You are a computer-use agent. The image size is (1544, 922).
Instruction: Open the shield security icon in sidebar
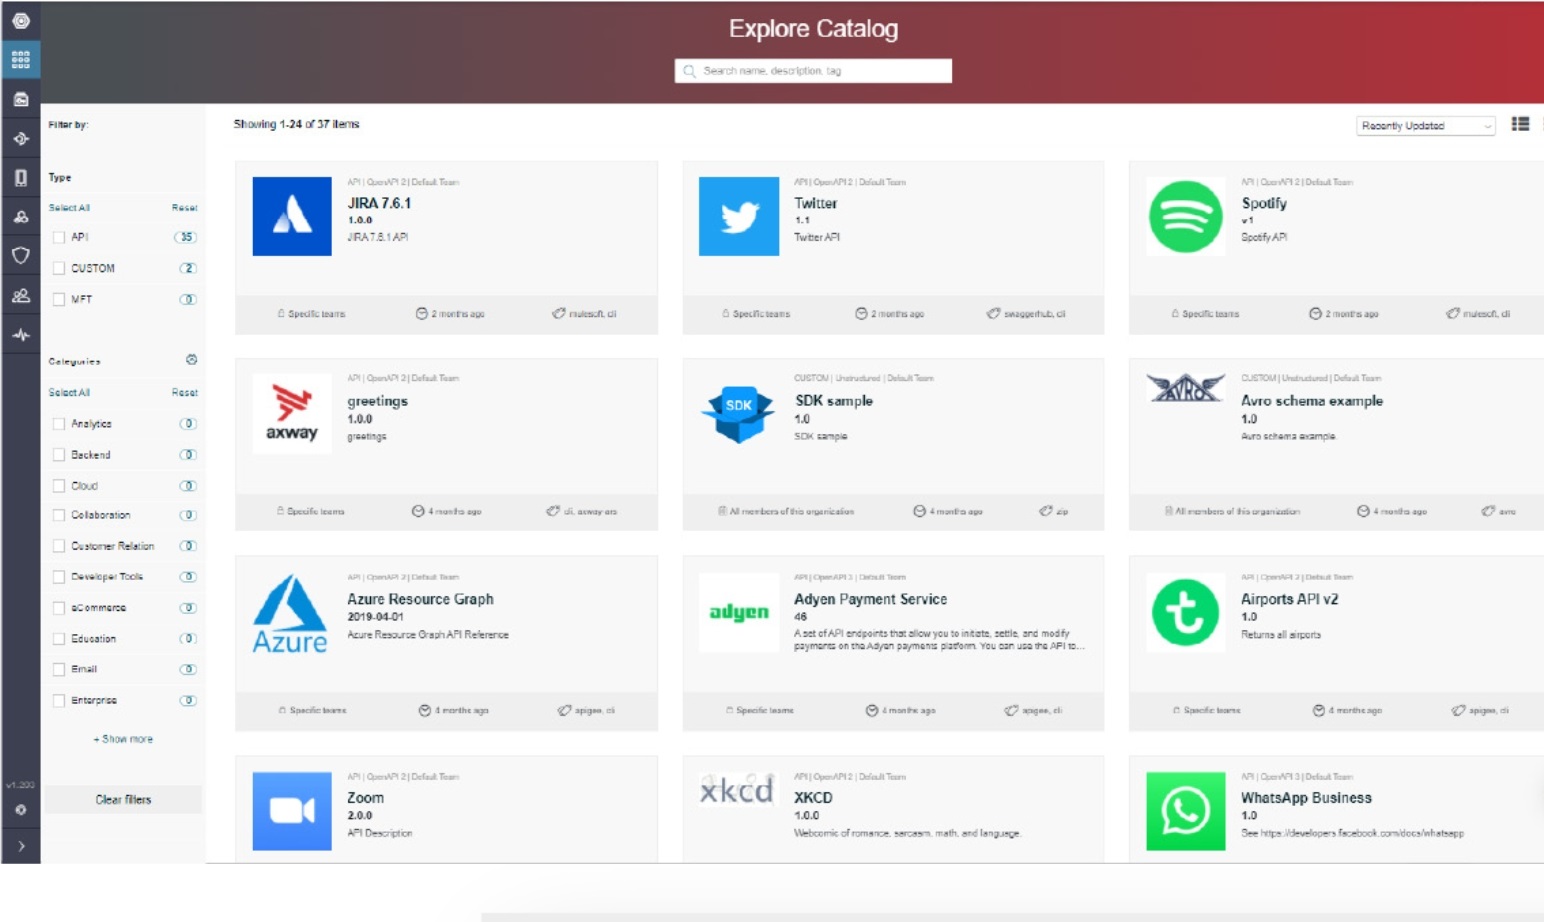click(x=20, y=256)
